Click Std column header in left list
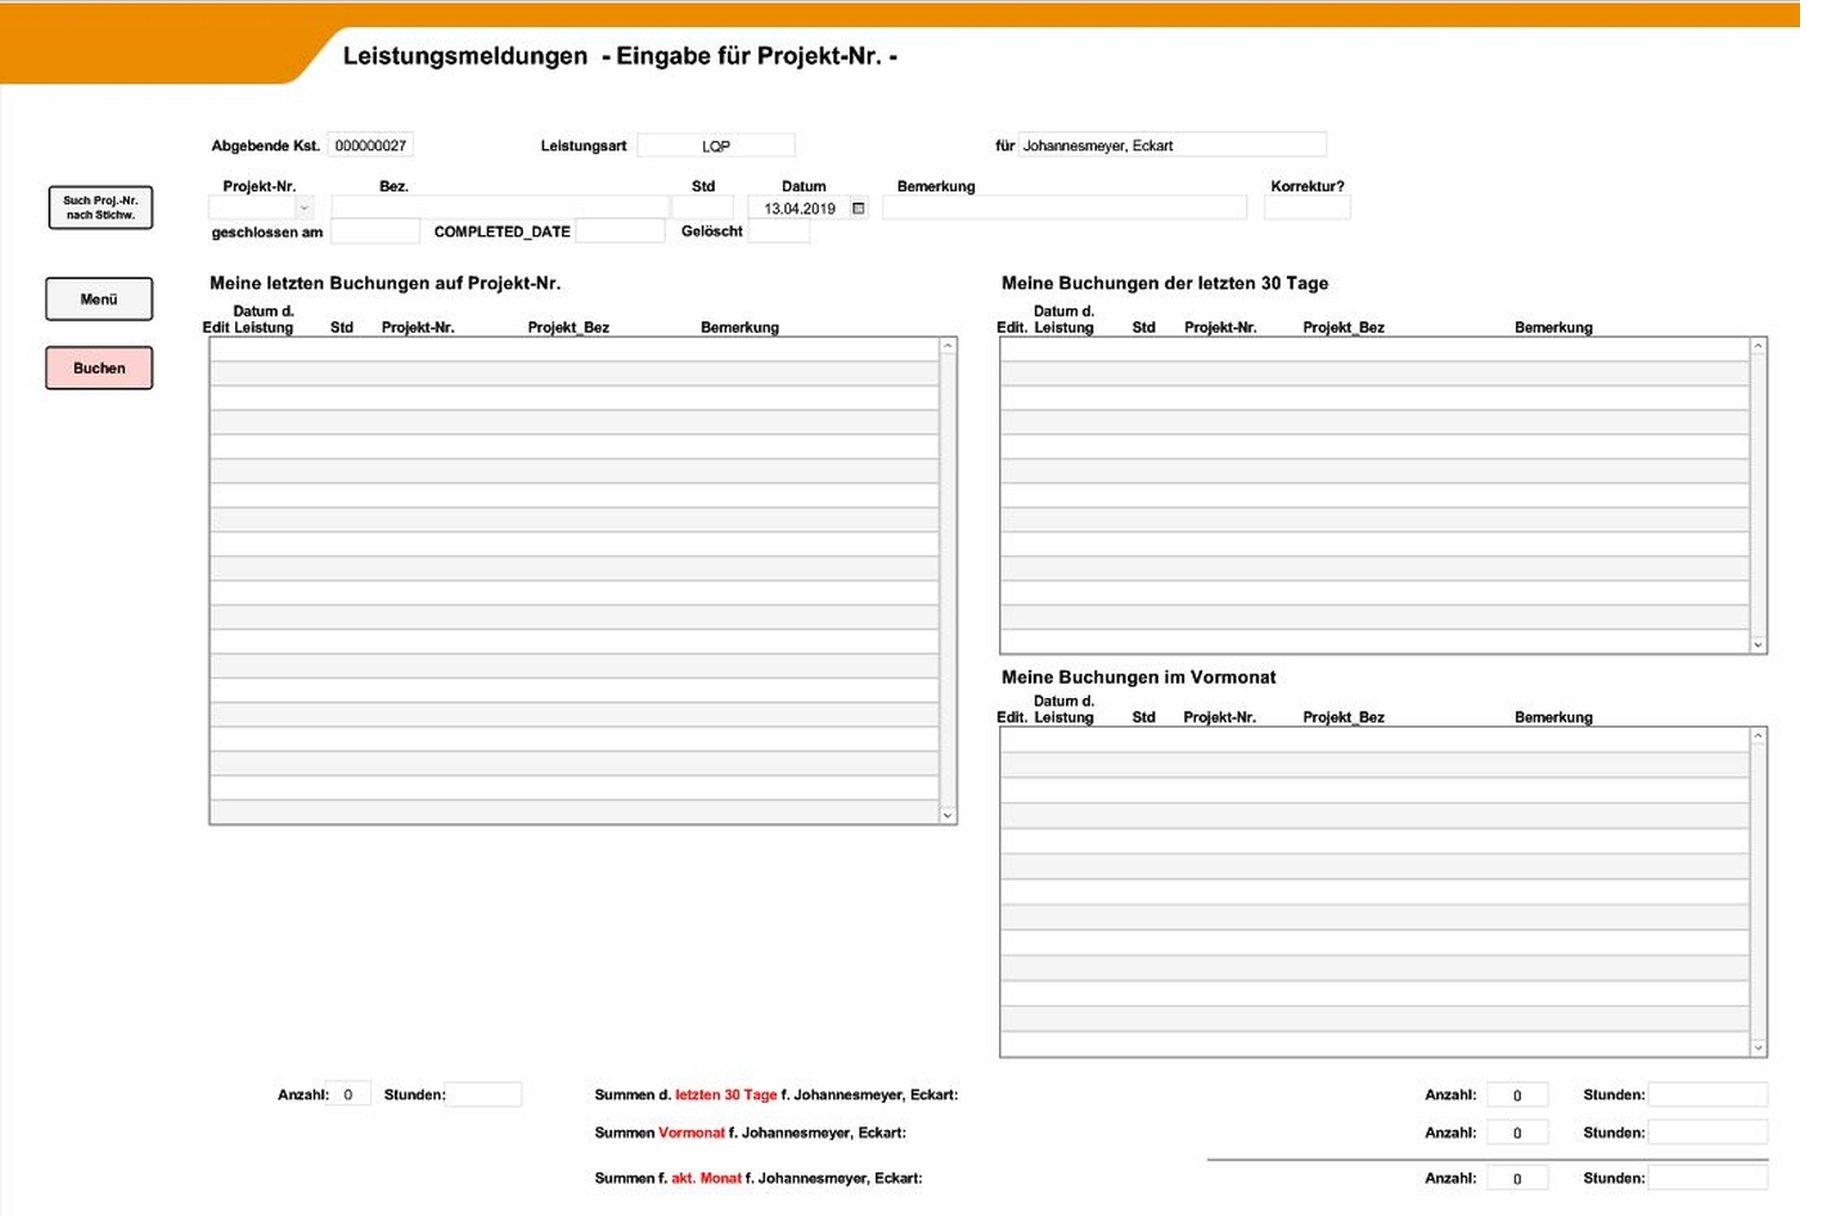 click(x=342, y=327)
